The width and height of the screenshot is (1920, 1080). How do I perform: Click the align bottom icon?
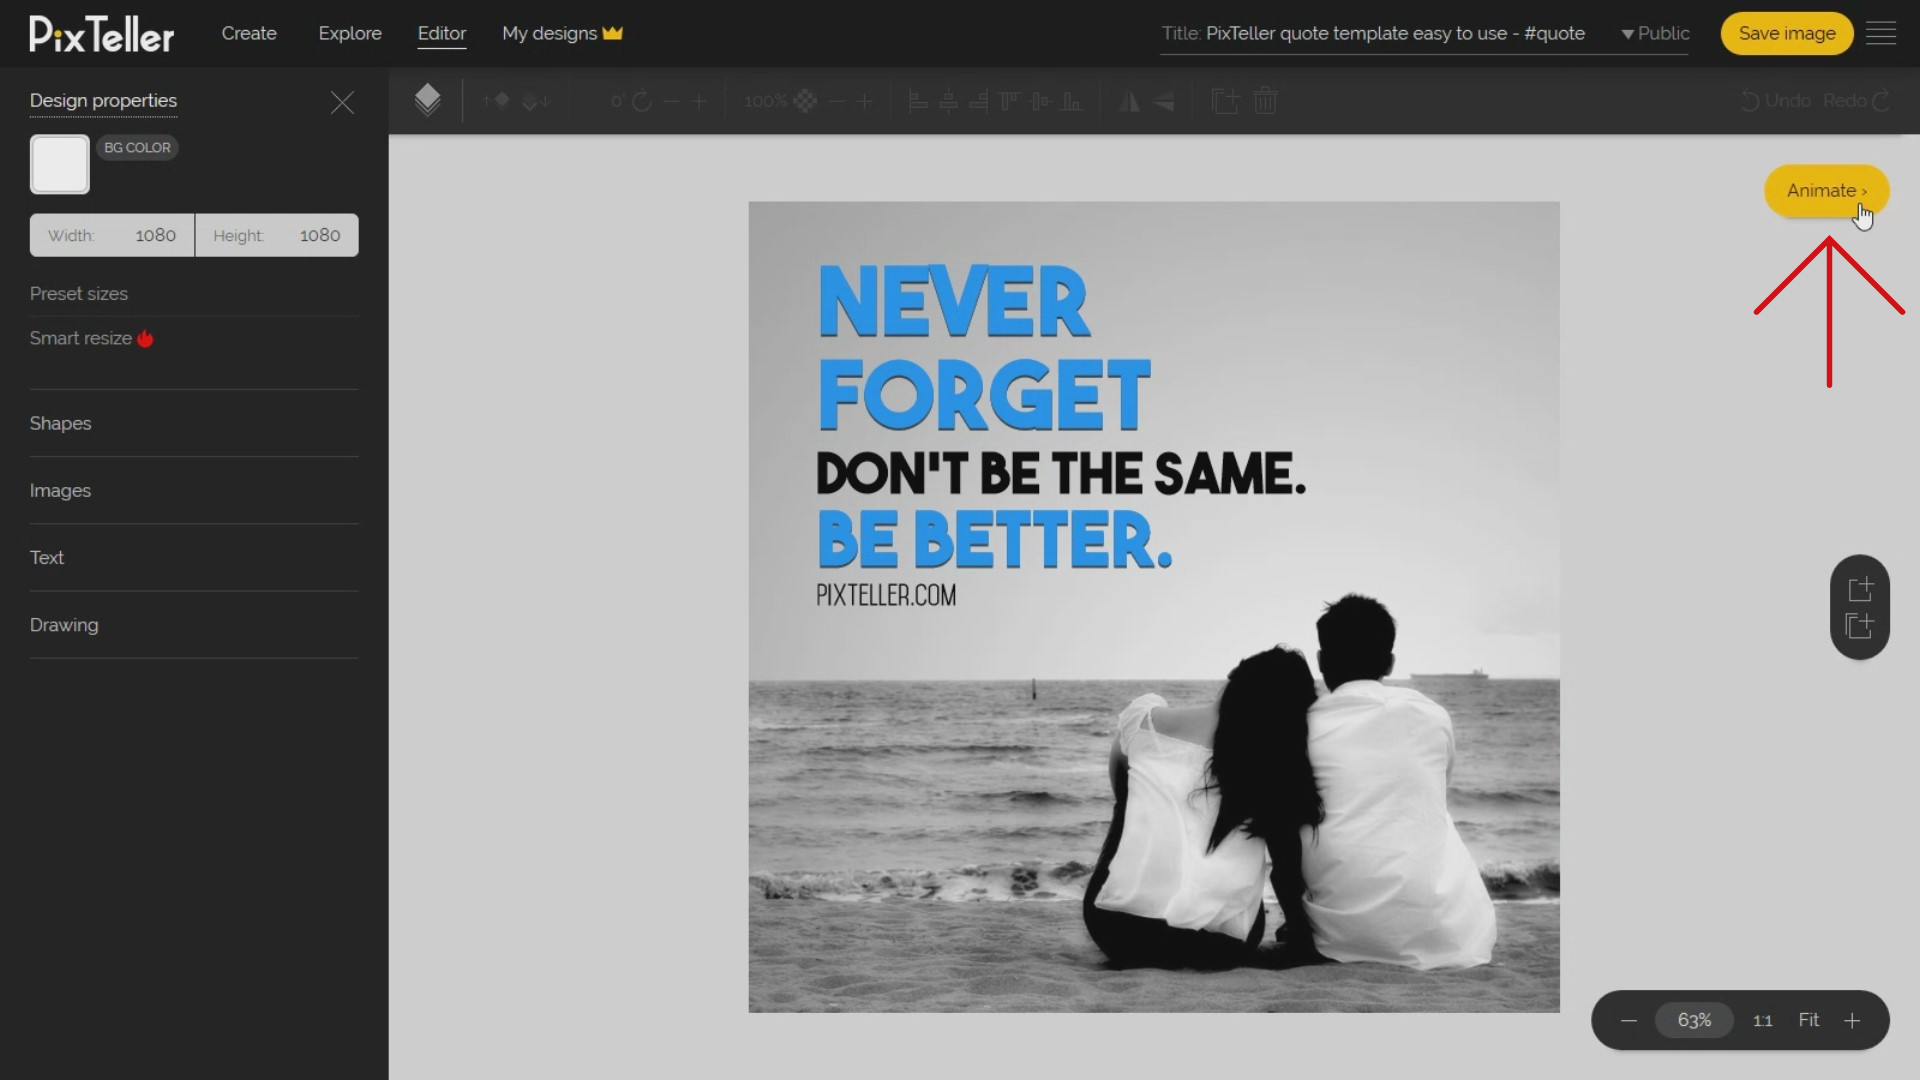click(1072, 101)
